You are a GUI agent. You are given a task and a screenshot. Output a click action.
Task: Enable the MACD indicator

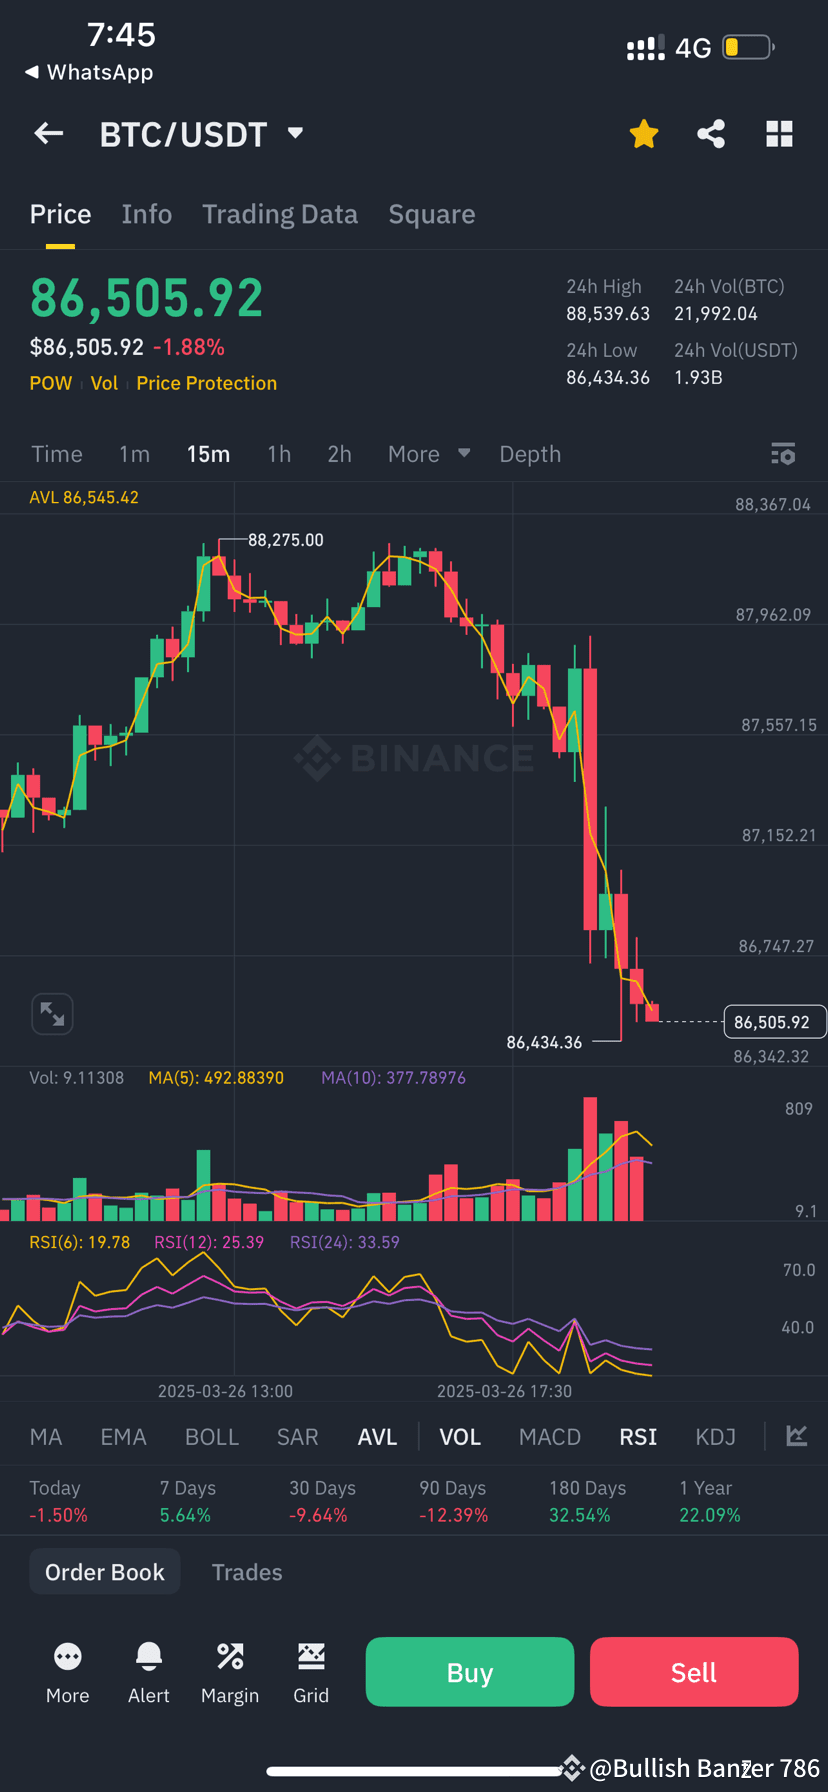tap(549, 1436)
